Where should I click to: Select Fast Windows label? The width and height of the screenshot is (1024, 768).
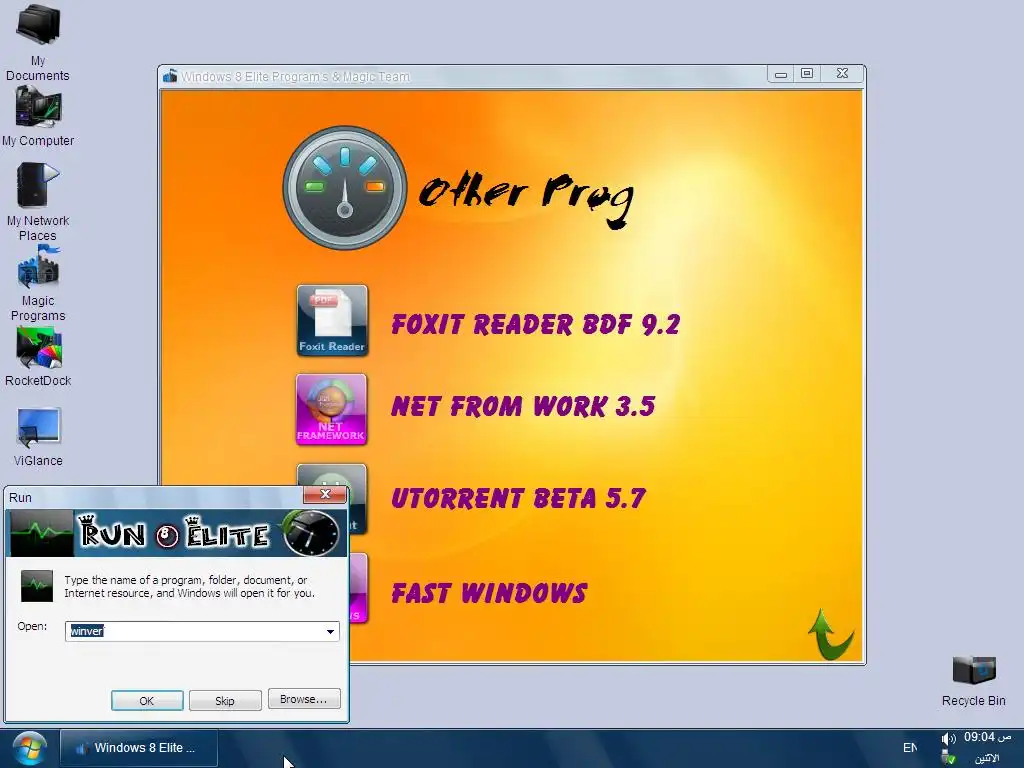click(489, 593)
